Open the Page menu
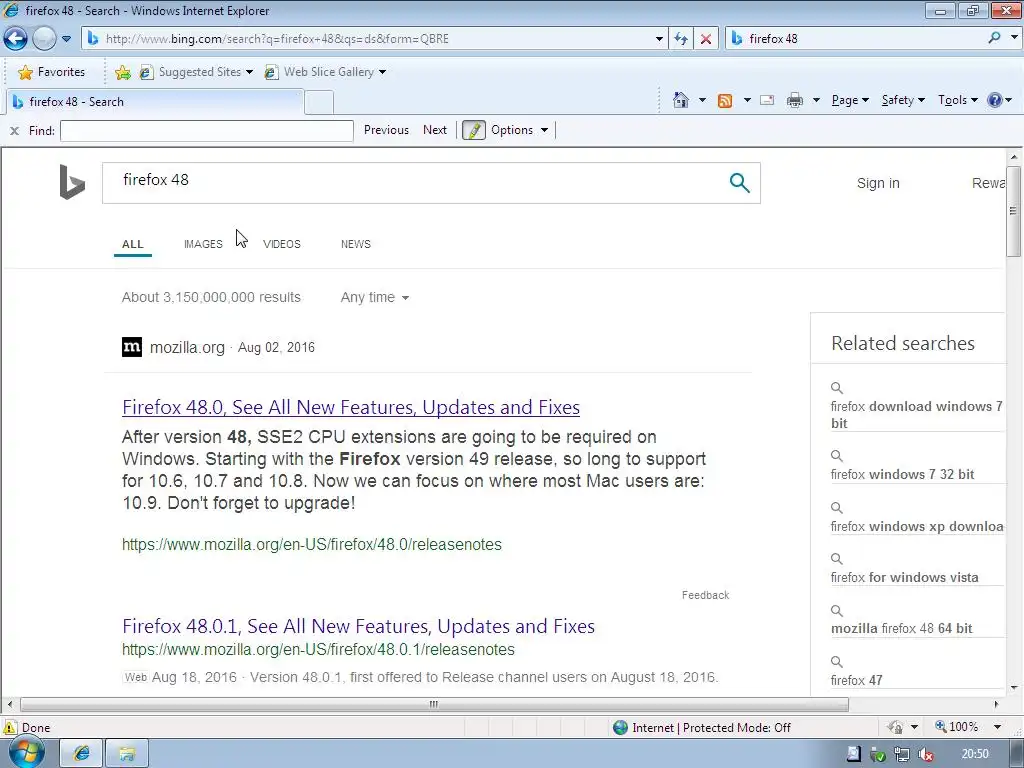This screenshot has height=768, width=1024. [850, 100]
